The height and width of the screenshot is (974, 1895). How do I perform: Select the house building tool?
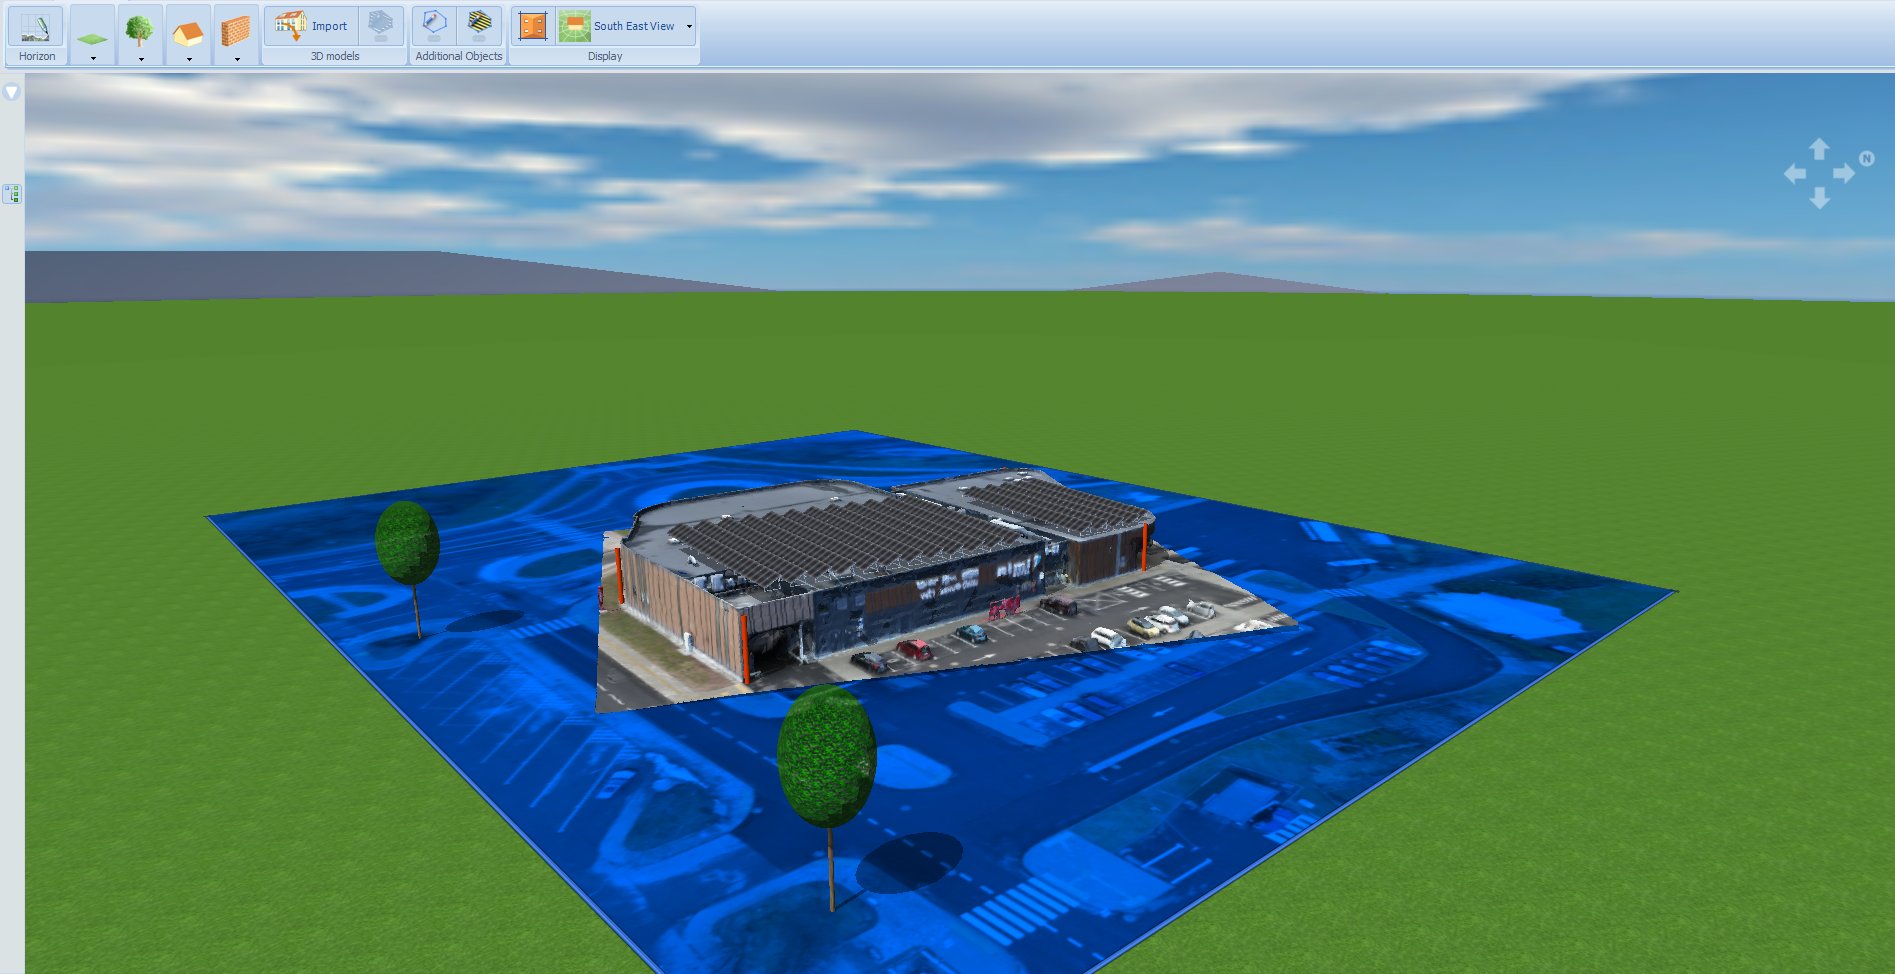pyautogui.click(x=188, y=33)
